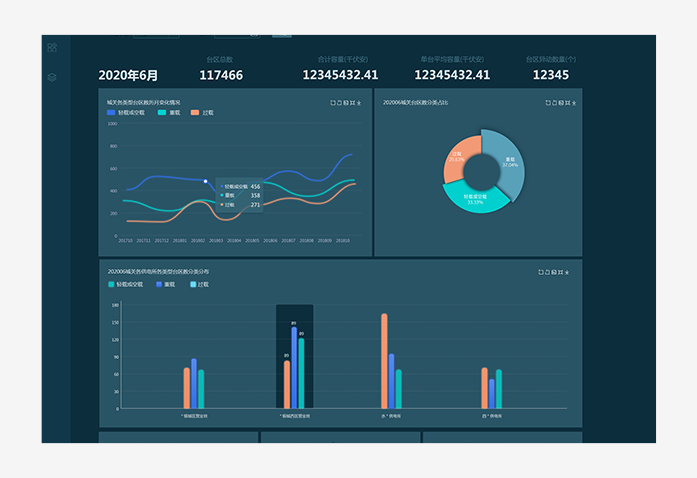Click the white data point on blue line
Screen dimensions: 697x478
(206, 181)
